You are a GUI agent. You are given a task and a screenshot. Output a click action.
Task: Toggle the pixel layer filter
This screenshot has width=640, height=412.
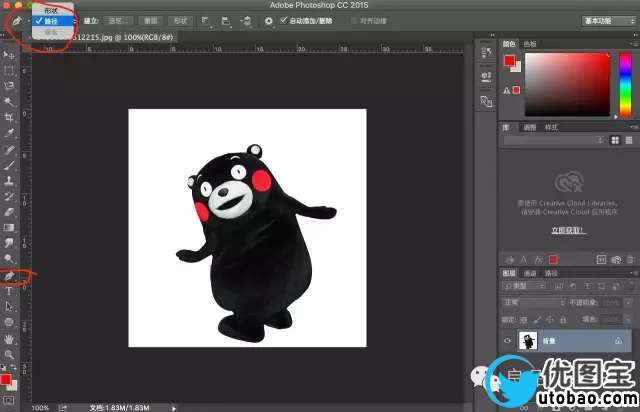tap(558, 286)
